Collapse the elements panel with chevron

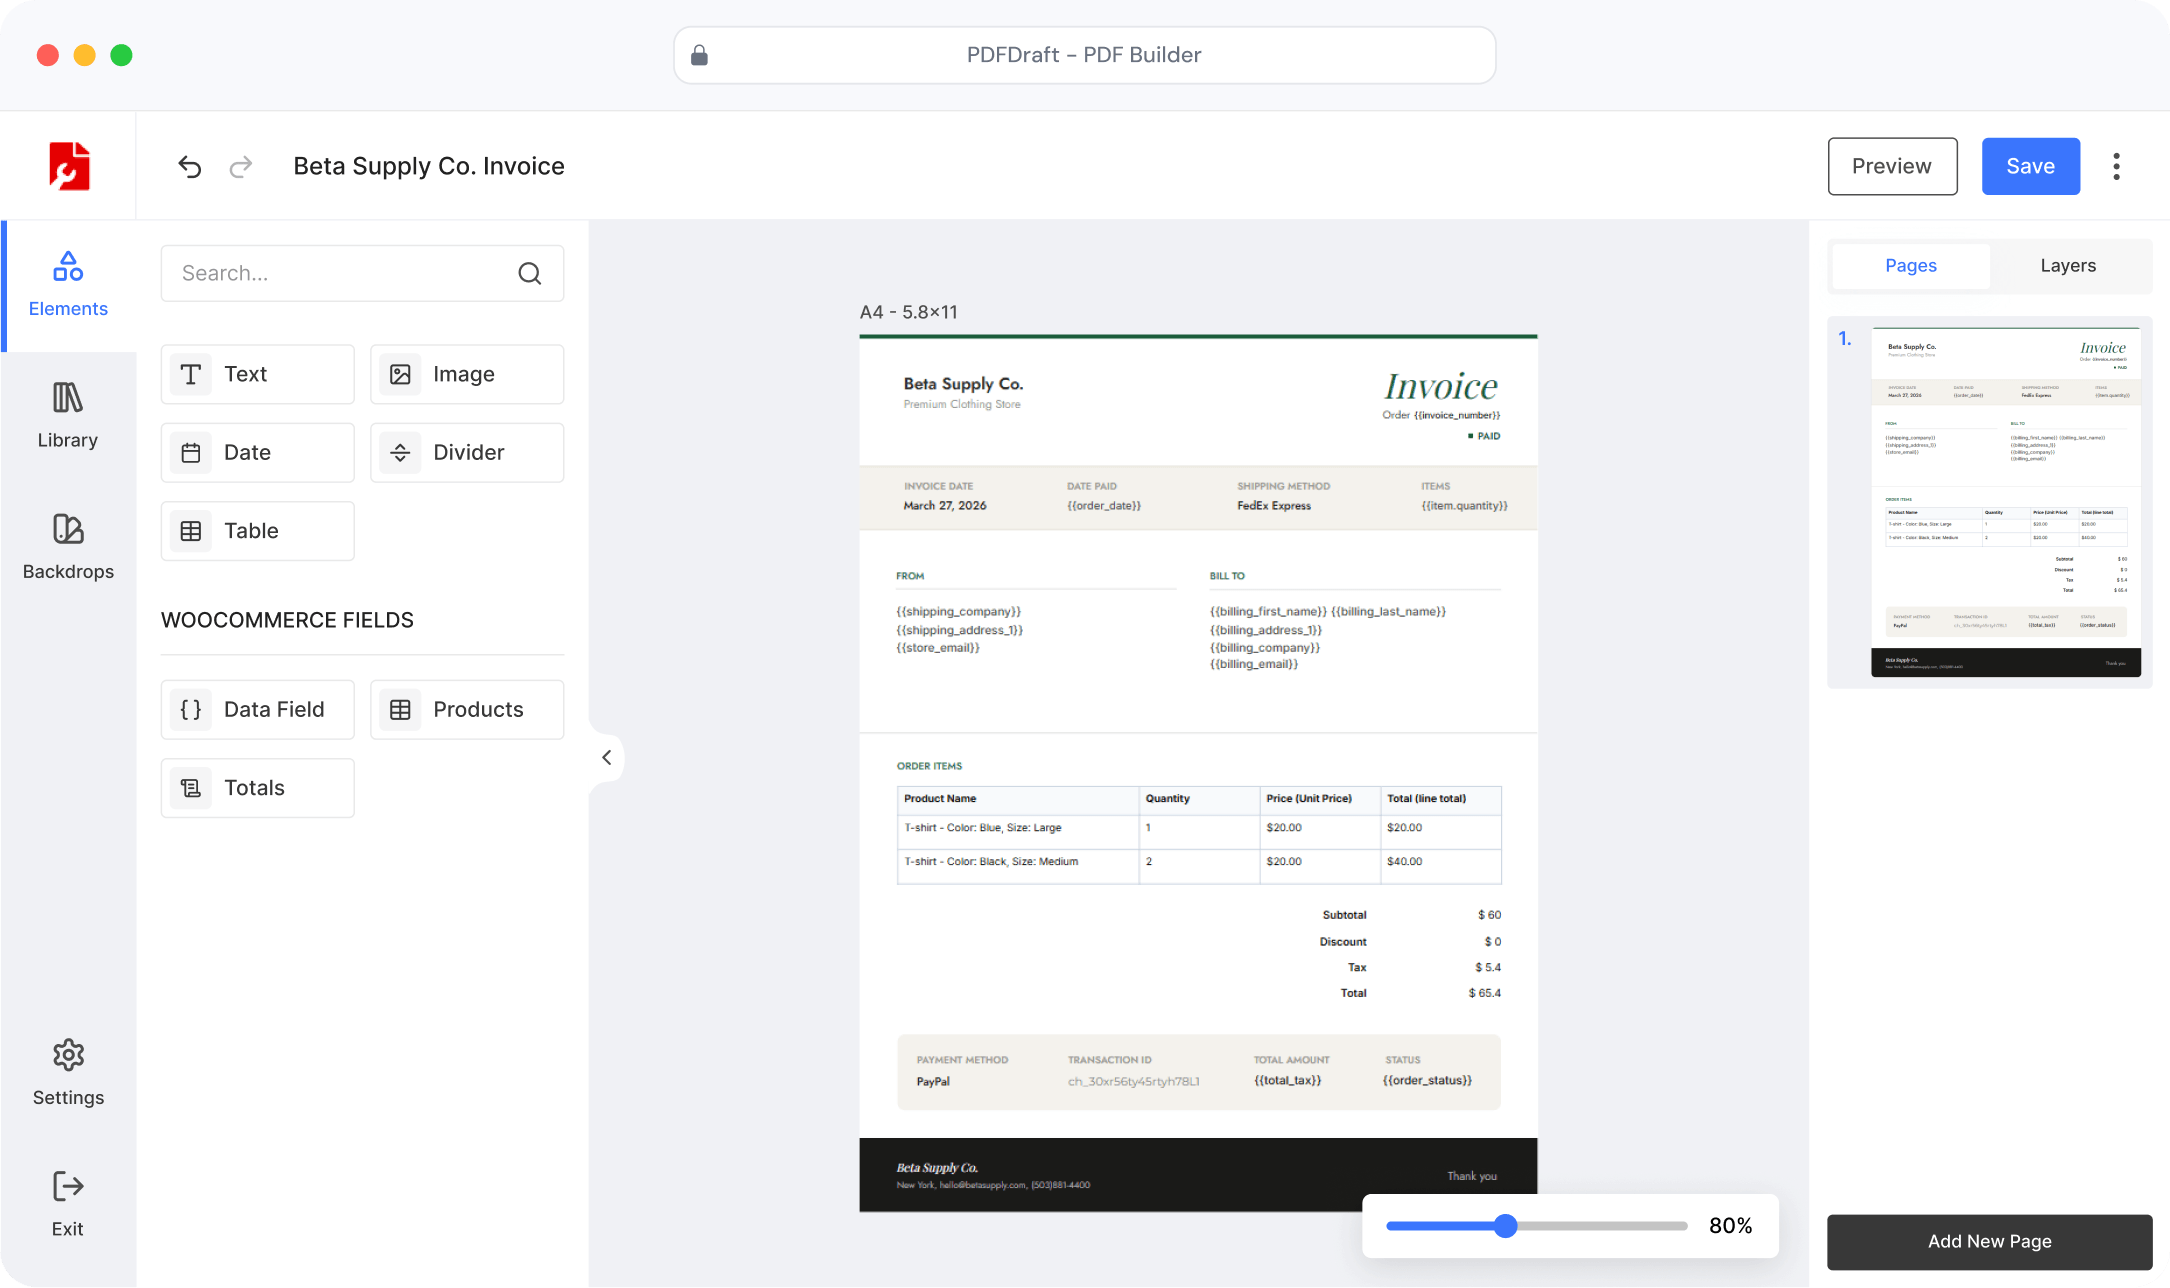point(606,757)
